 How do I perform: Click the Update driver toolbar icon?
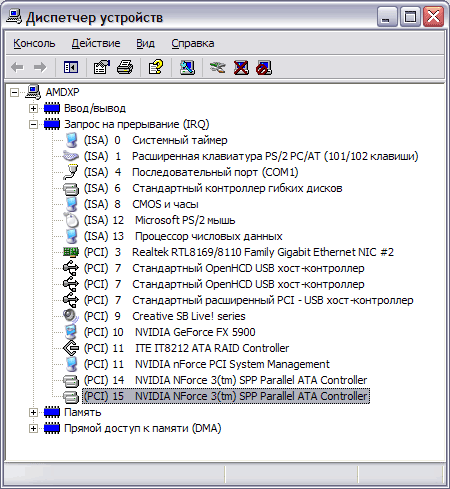217,67
